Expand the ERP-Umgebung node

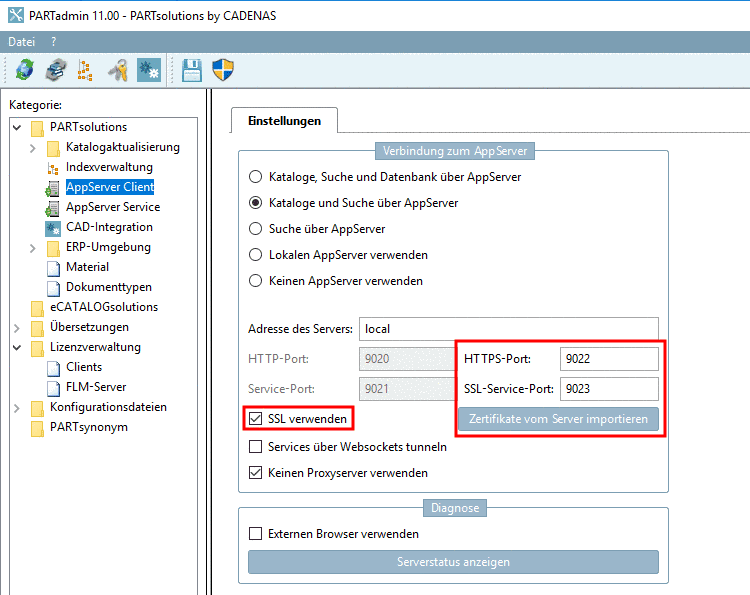(33, 248)
